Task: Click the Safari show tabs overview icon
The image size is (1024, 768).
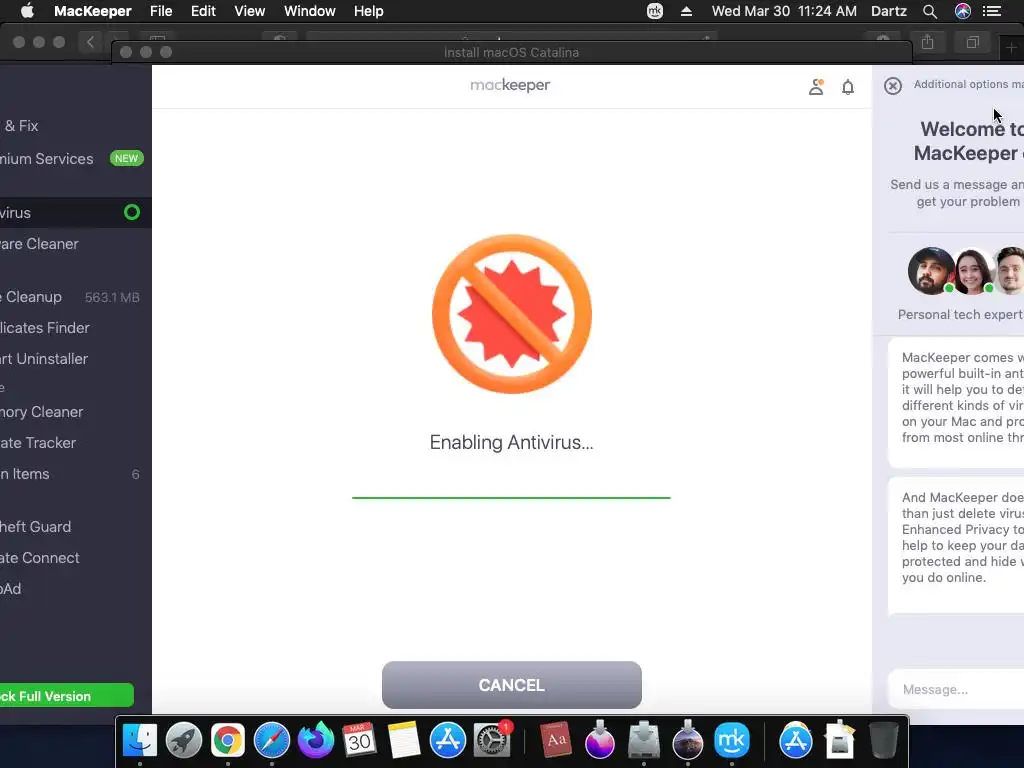Action: pyautogui.click(x=972, y=42)
